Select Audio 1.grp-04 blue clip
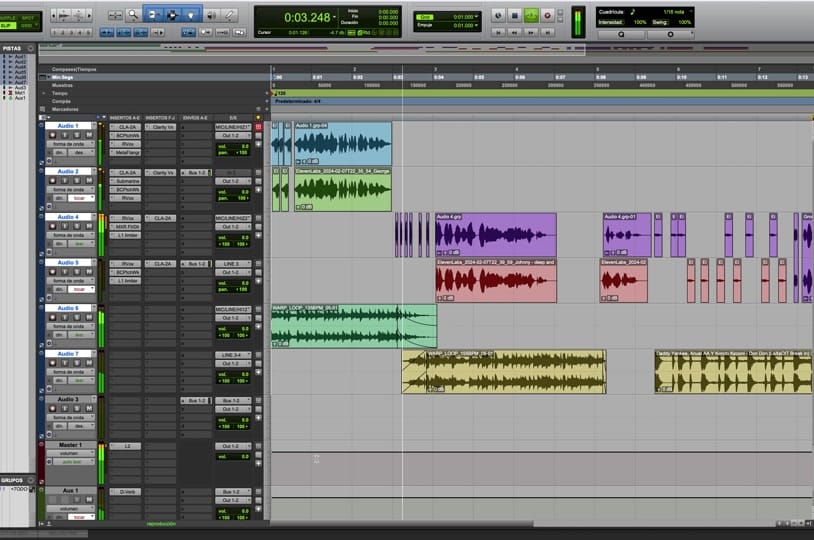Viewport: 814px width, 540px height. 343,144
